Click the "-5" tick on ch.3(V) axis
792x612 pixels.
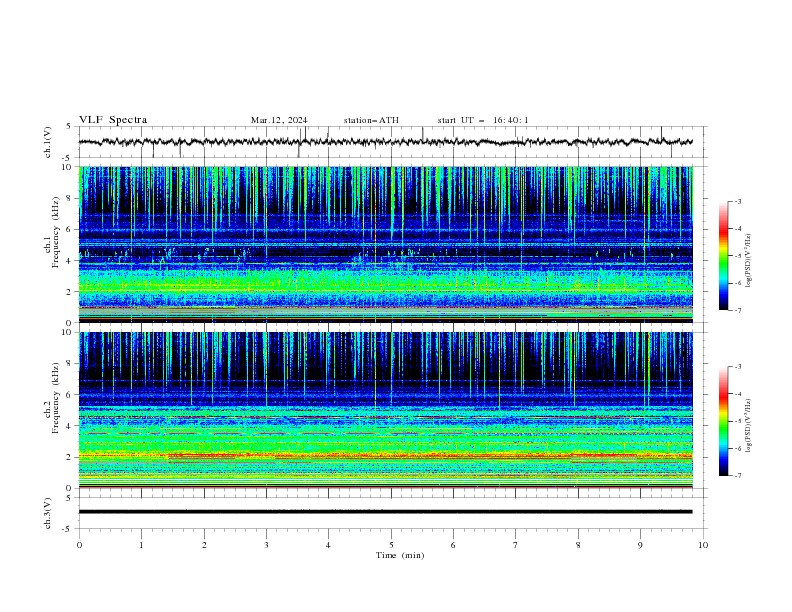67,529
